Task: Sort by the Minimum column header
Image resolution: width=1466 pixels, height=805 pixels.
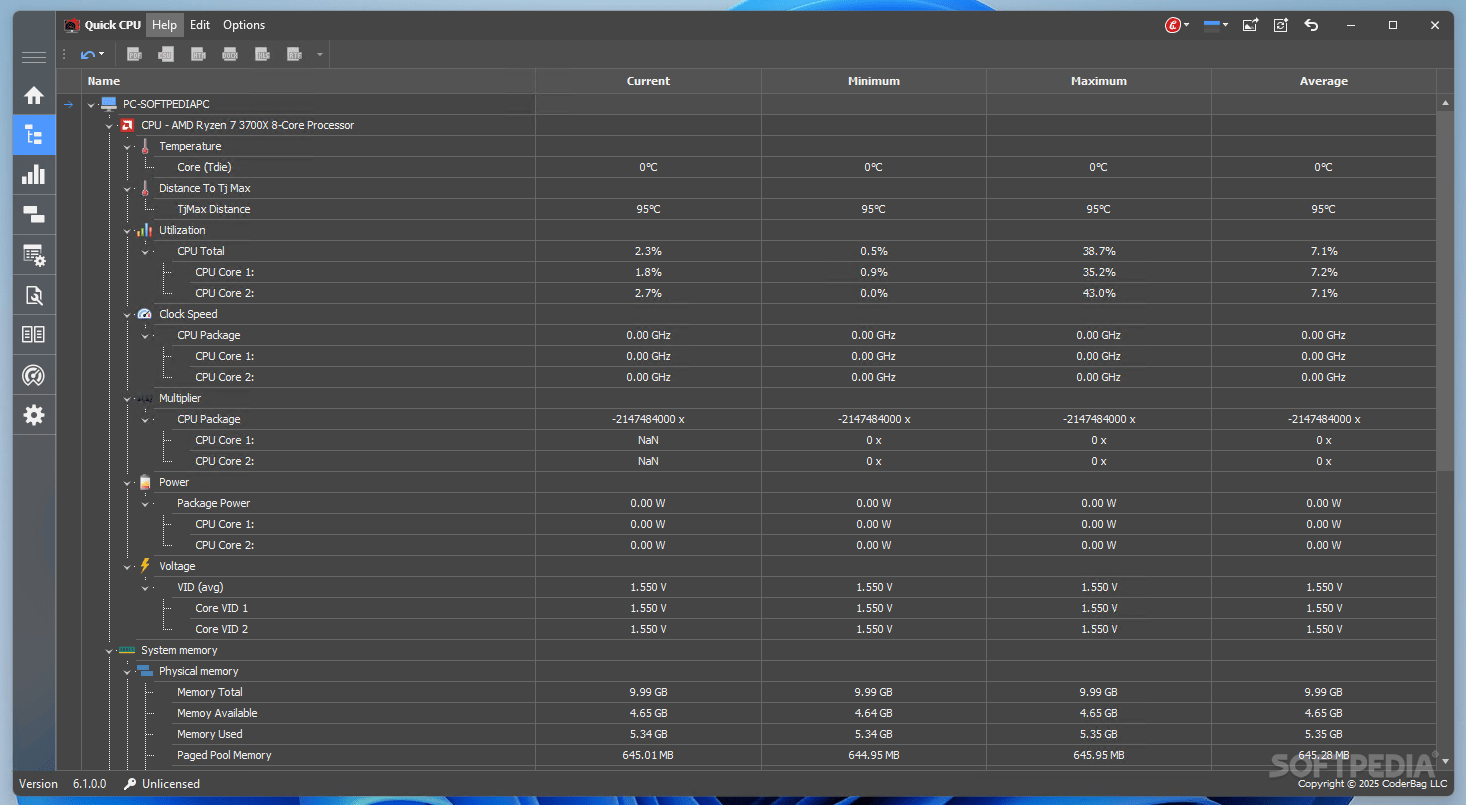Action: (873, 81)
